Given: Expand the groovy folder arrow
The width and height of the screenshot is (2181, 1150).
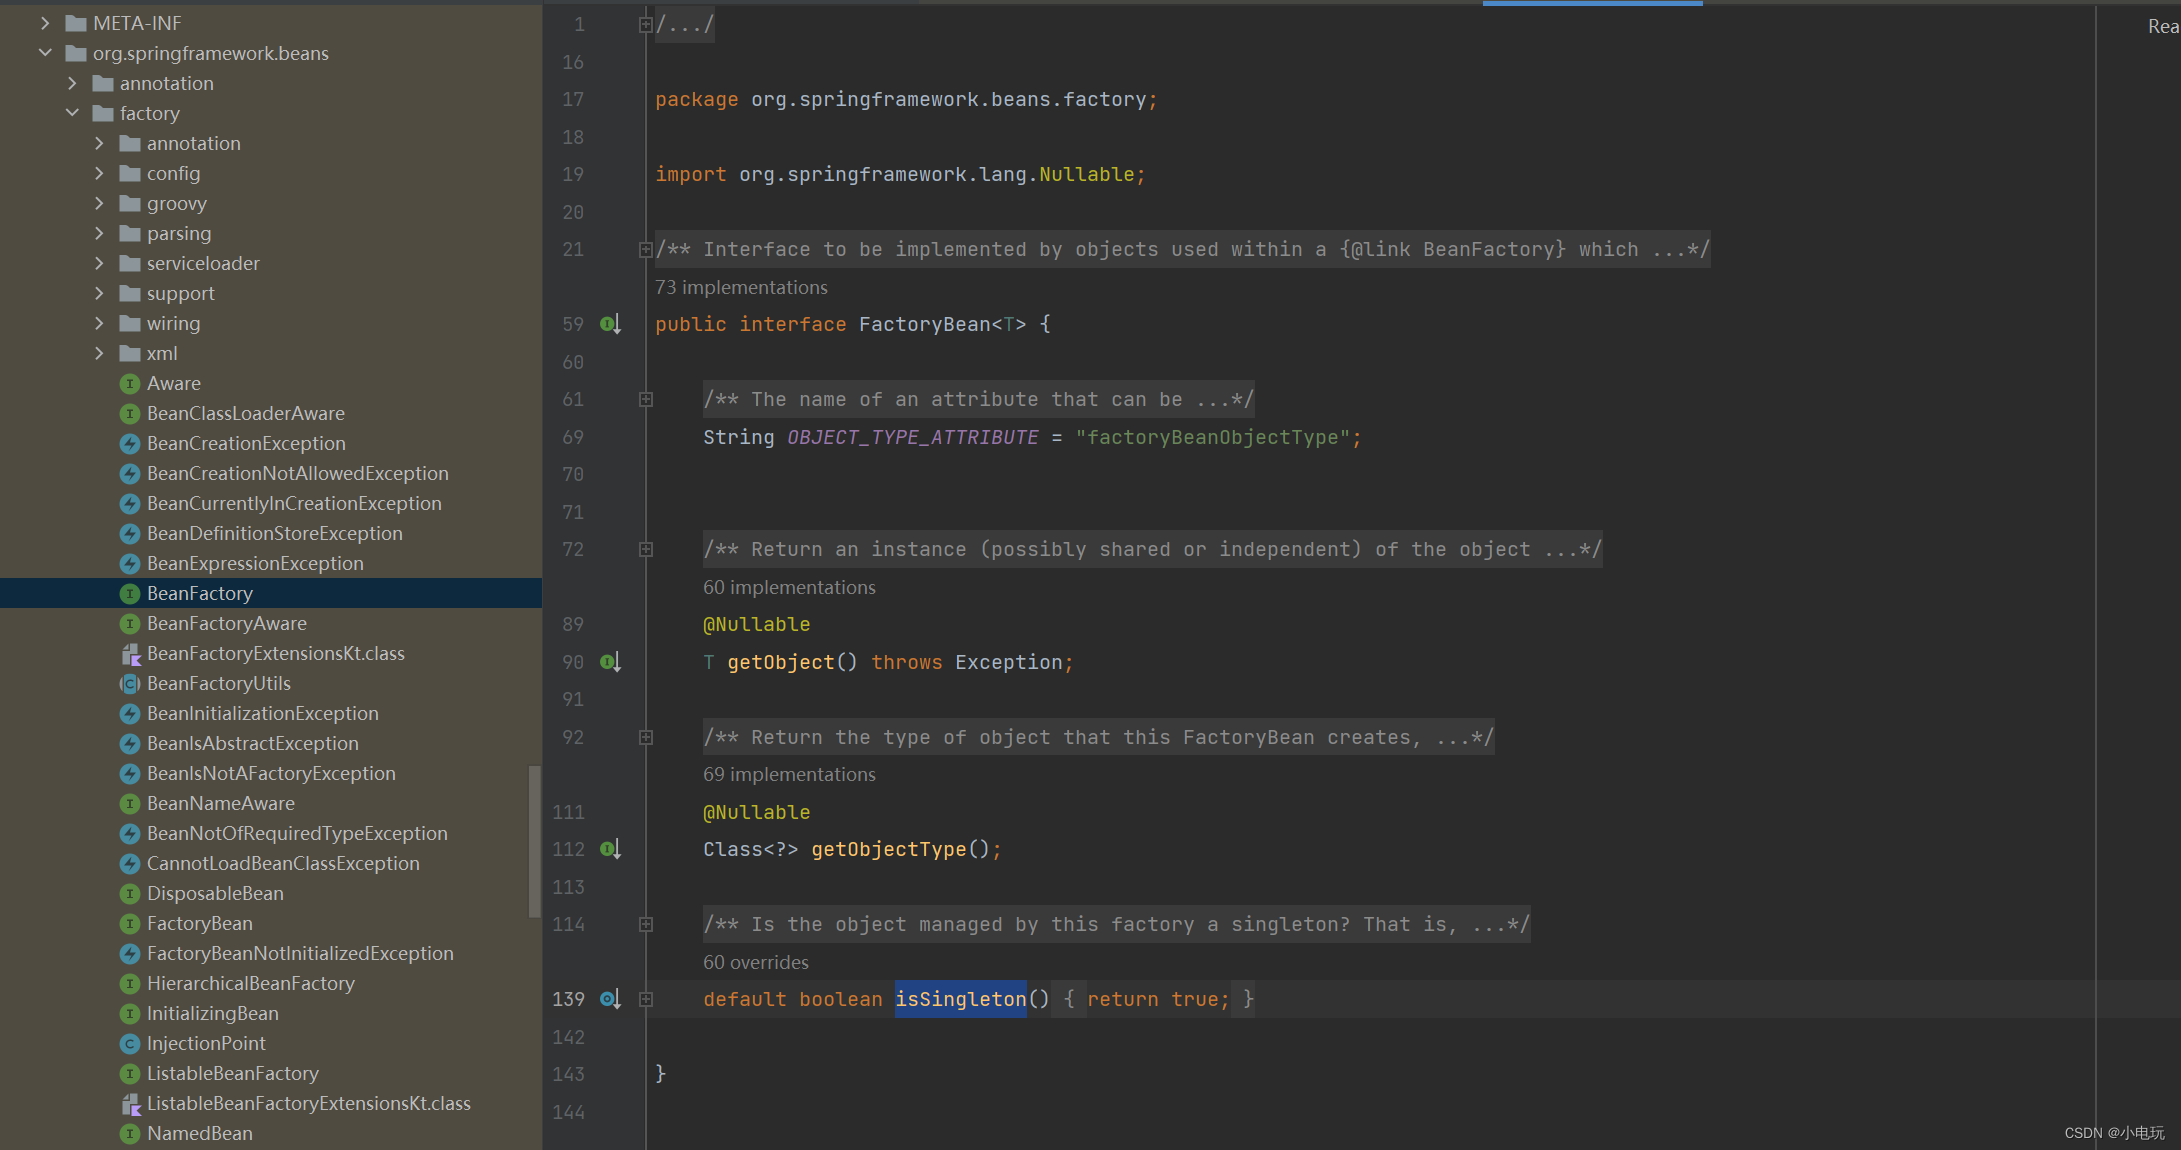Looking at the screenshot, I should coord(99,203).
